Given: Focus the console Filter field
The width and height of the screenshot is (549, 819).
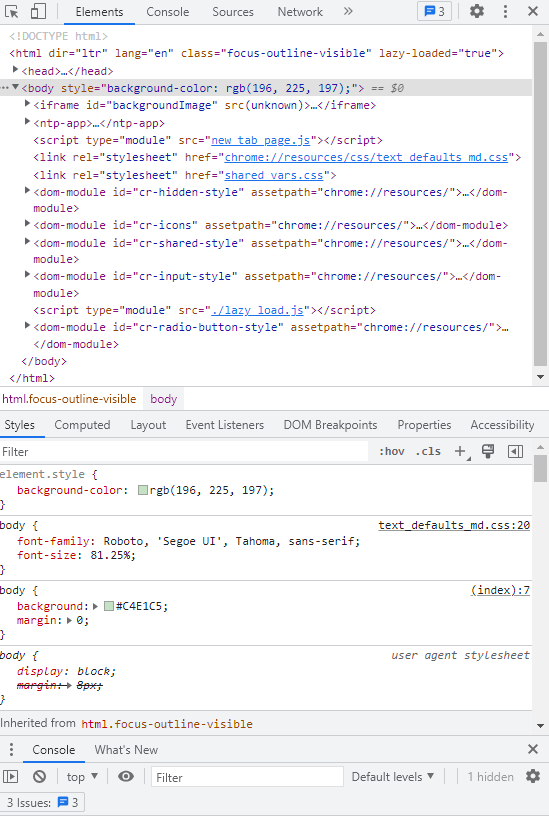Looking at the screenshot, I should point(247,777).
